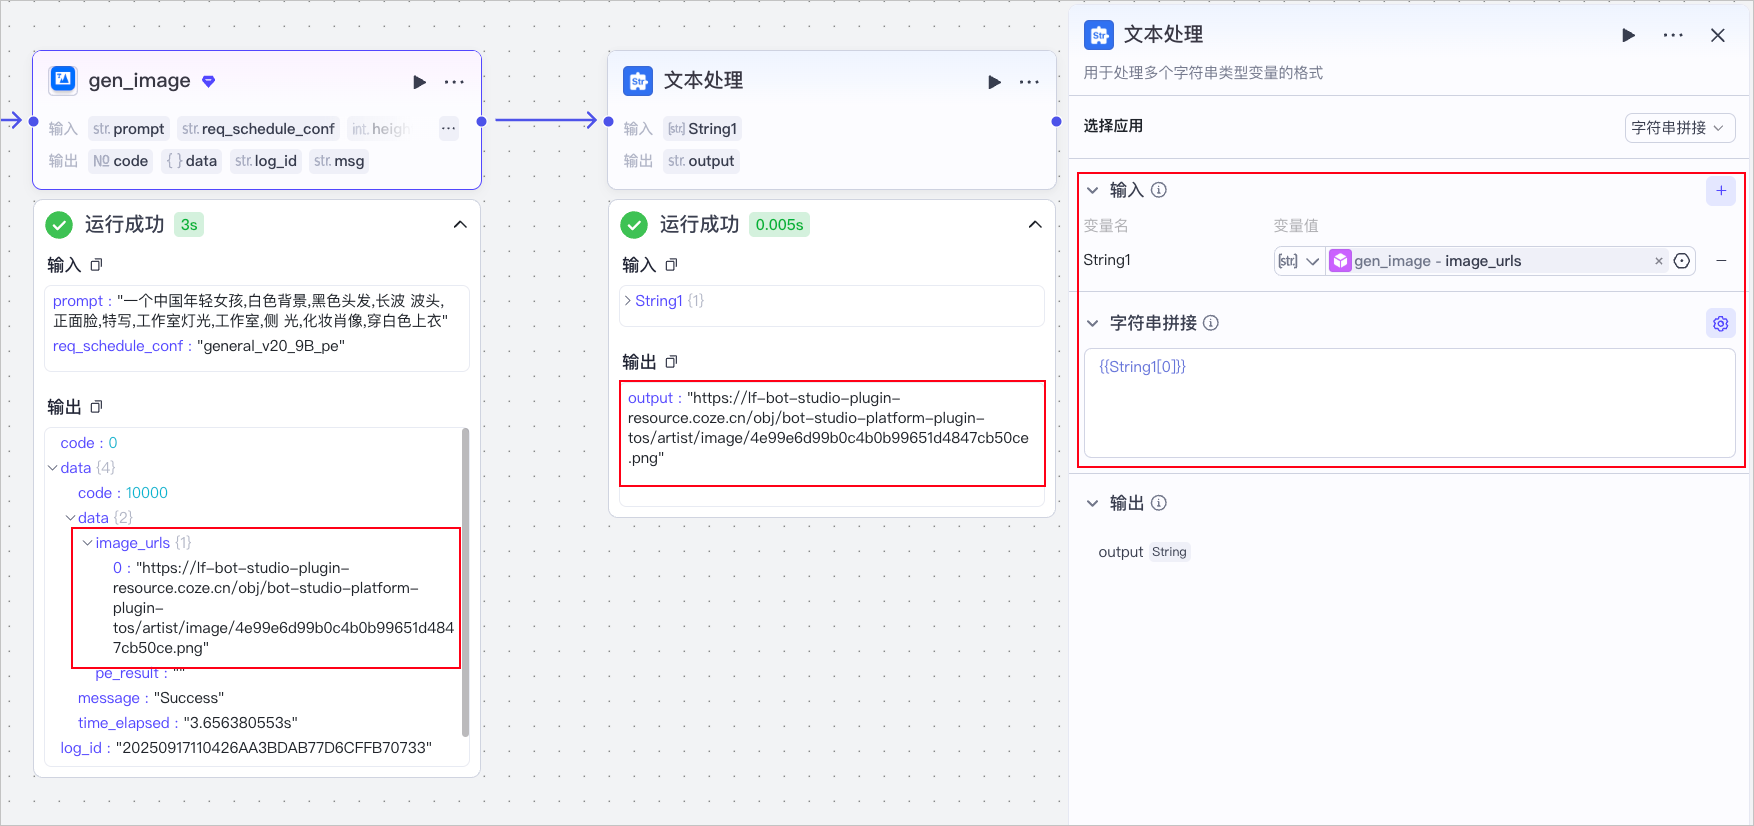Copy 文本处理 node output result
Screen dimensions: 1754x826
(672, 362)
